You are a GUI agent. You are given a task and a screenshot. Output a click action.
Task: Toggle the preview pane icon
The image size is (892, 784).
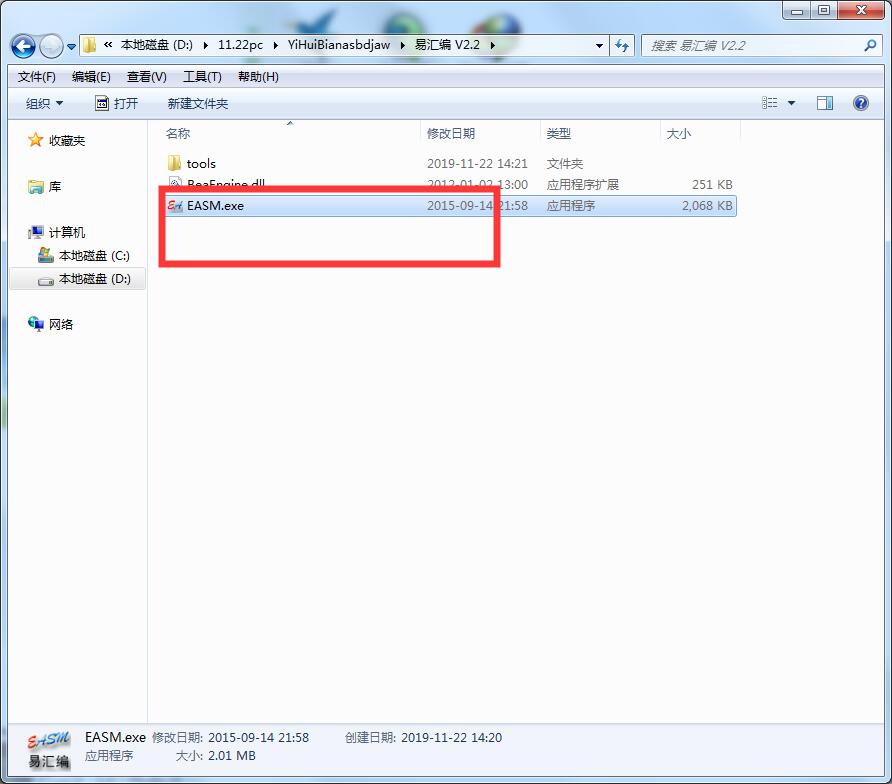tap(825, 103)
